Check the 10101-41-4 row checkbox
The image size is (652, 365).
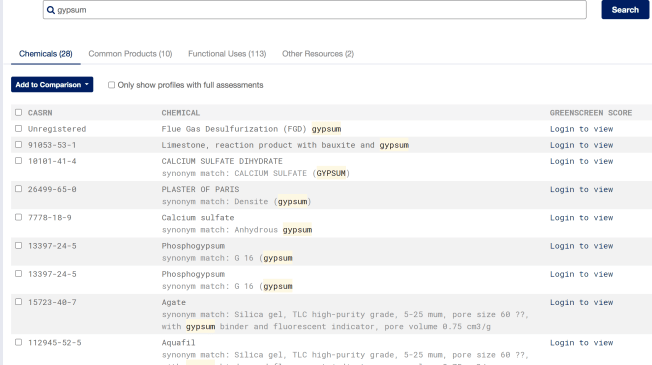click(18, 160)
